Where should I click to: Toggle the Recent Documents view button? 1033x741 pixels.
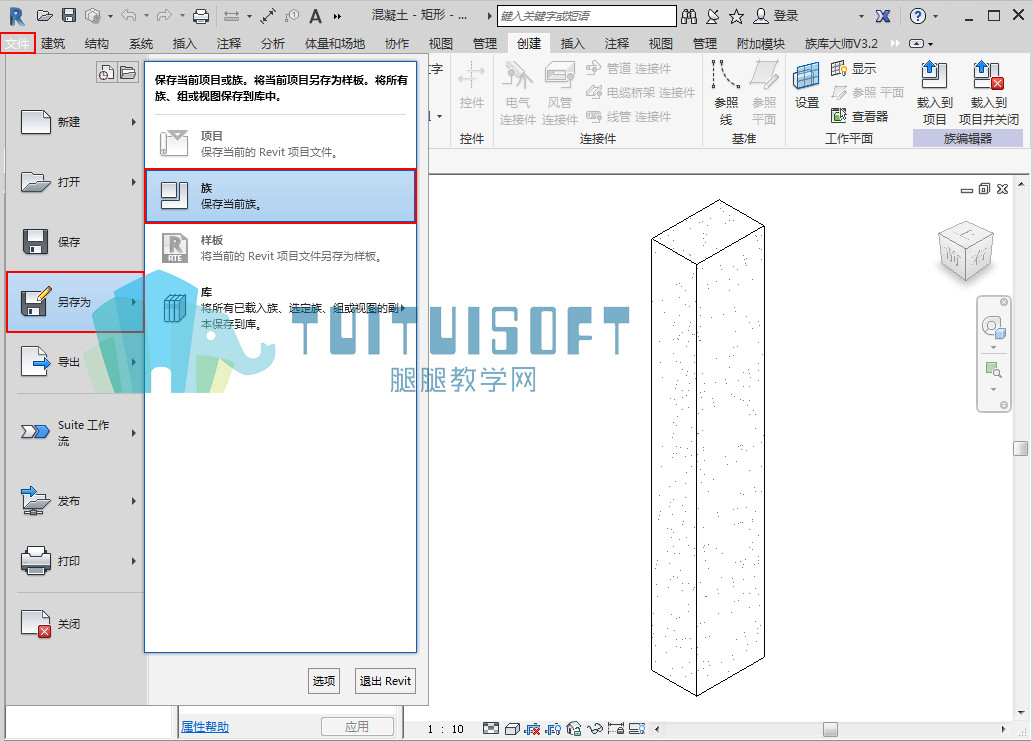(106, 72)
